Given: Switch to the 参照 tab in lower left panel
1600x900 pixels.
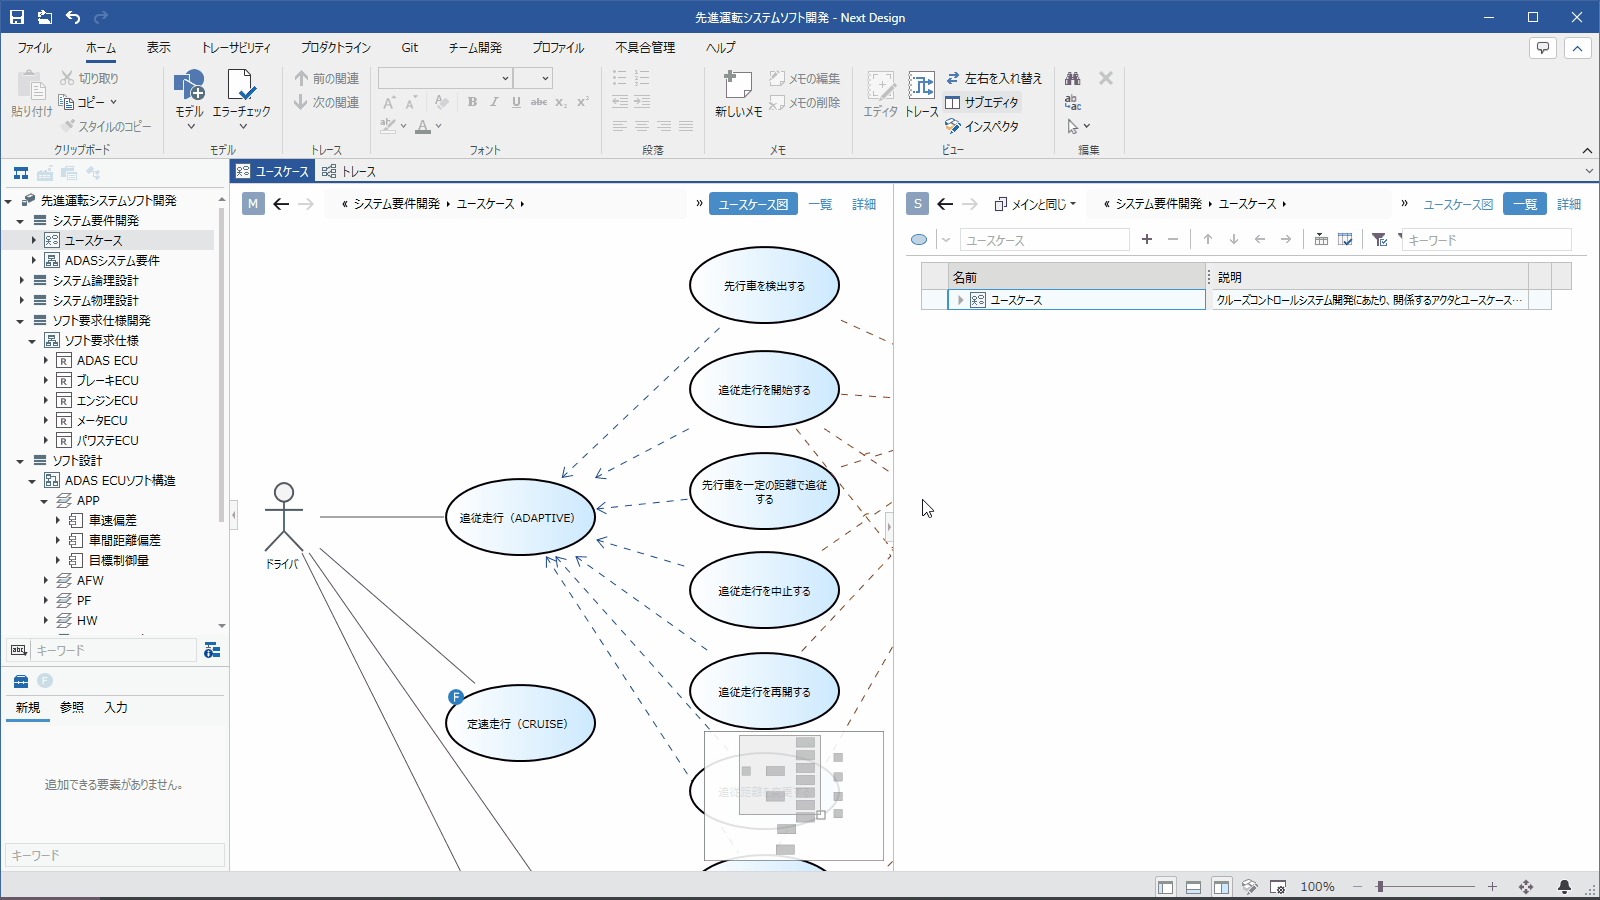Looking at the screenshot, I should coord(72,707).
